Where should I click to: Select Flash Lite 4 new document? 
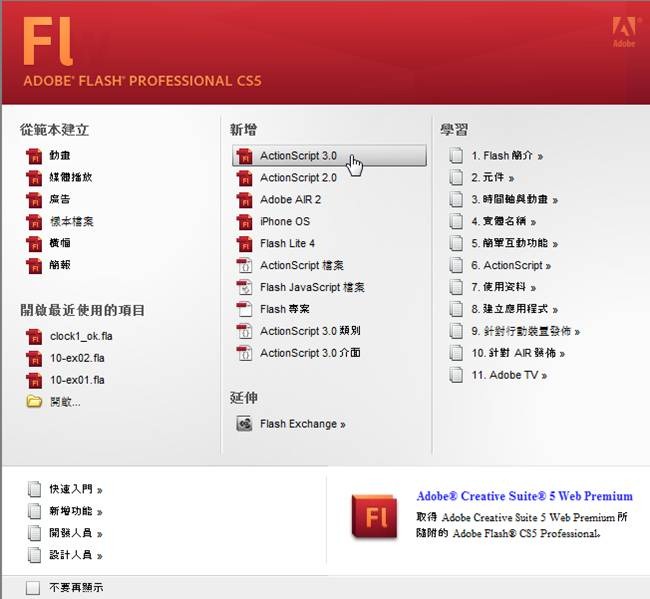(287, 243)
